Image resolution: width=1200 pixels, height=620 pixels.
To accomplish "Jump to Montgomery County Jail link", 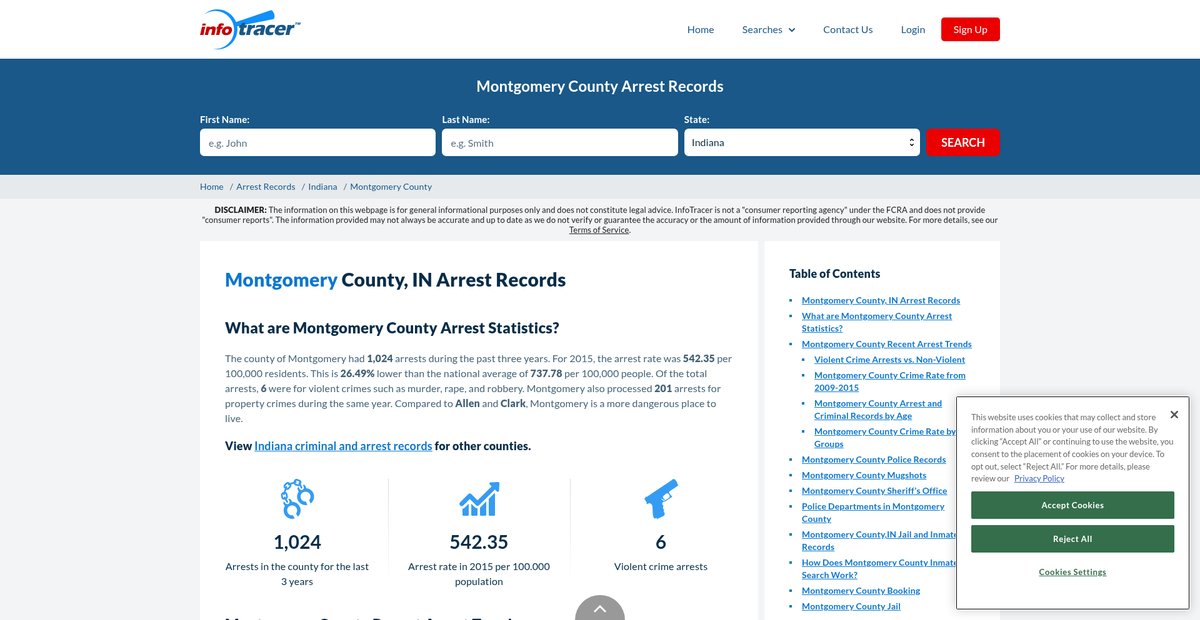I will [851, 606].
